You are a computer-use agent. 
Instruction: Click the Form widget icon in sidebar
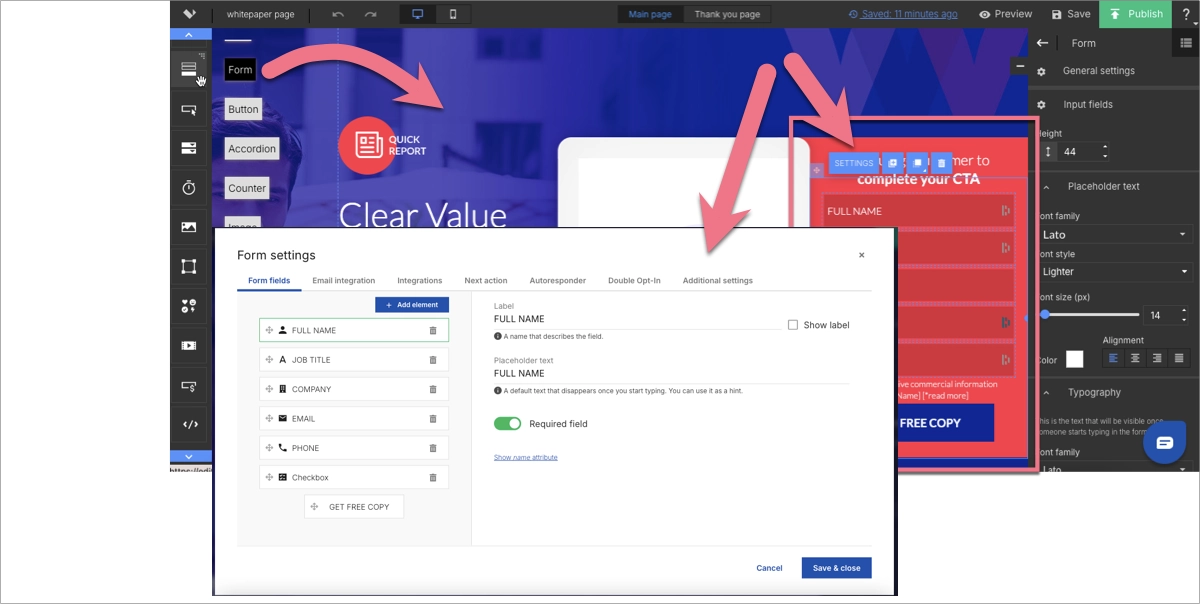pos(188,69)
